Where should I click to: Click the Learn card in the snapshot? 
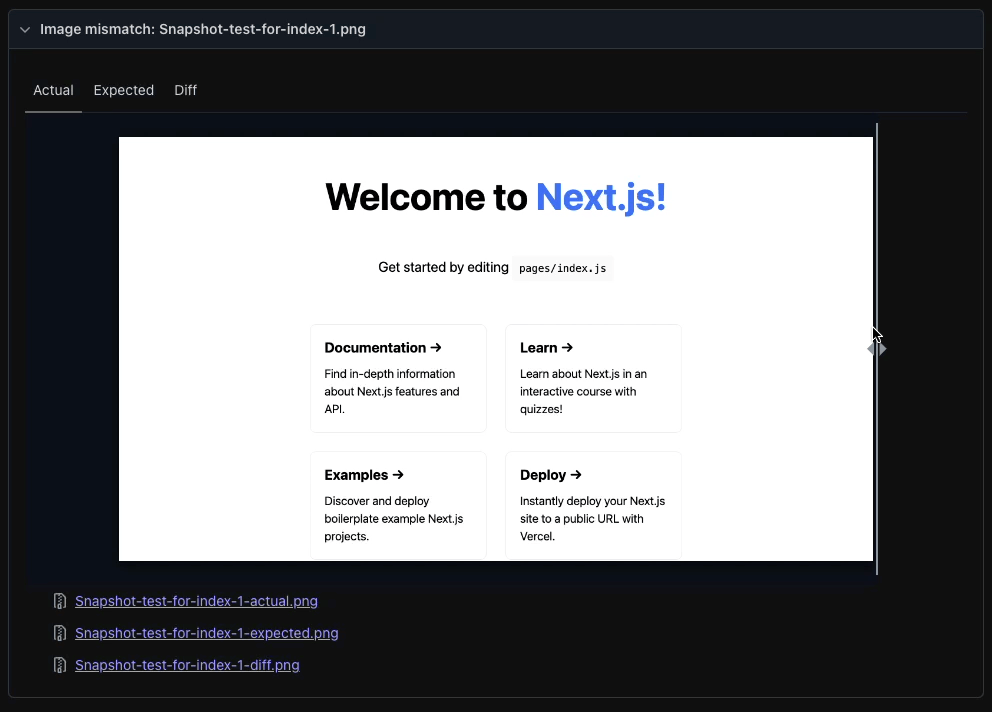coord(593,378)
